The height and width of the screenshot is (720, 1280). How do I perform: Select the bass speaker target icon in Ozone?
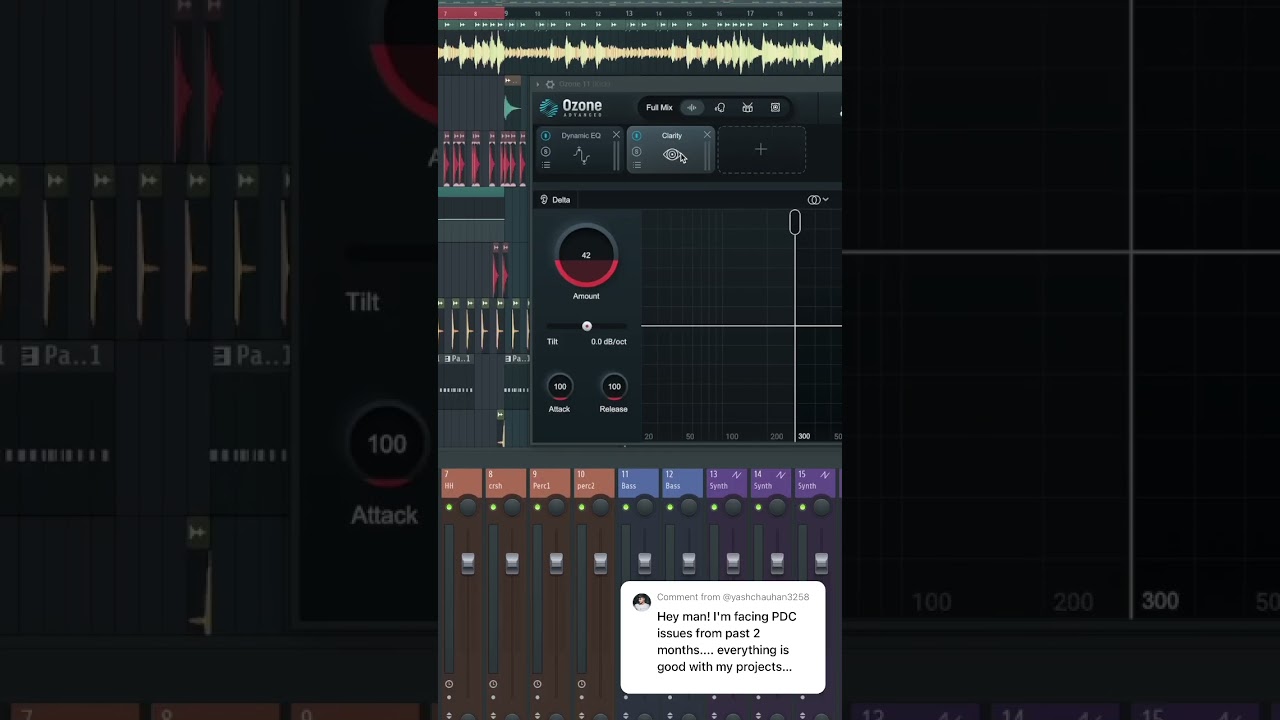click(x=775, y=108)
